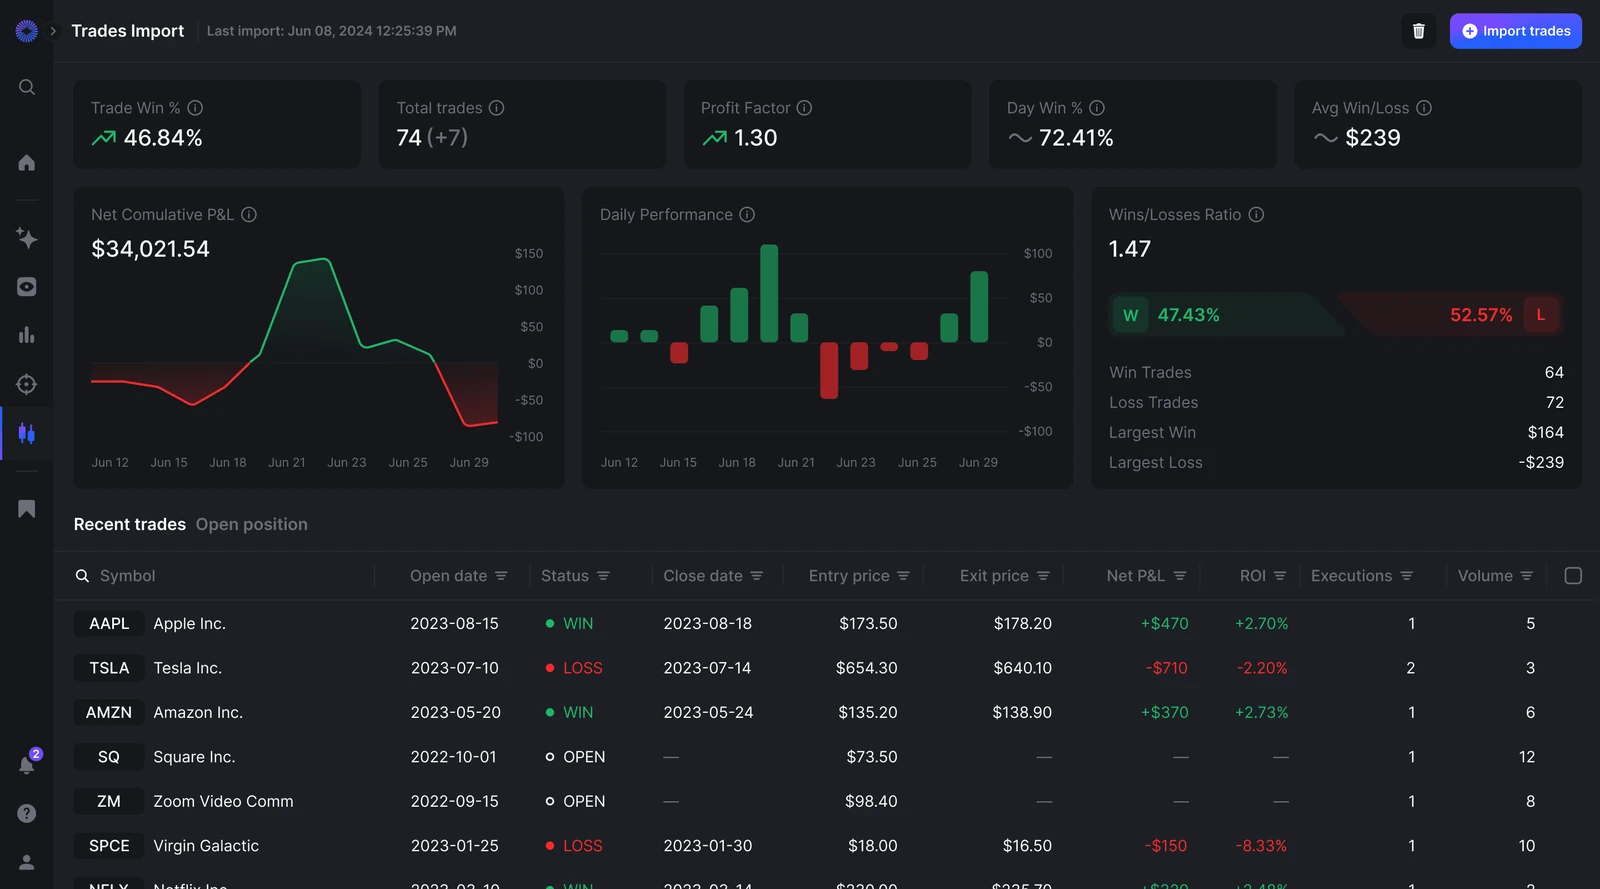Click TSLA exit price $640.10

coord(1023,668)
